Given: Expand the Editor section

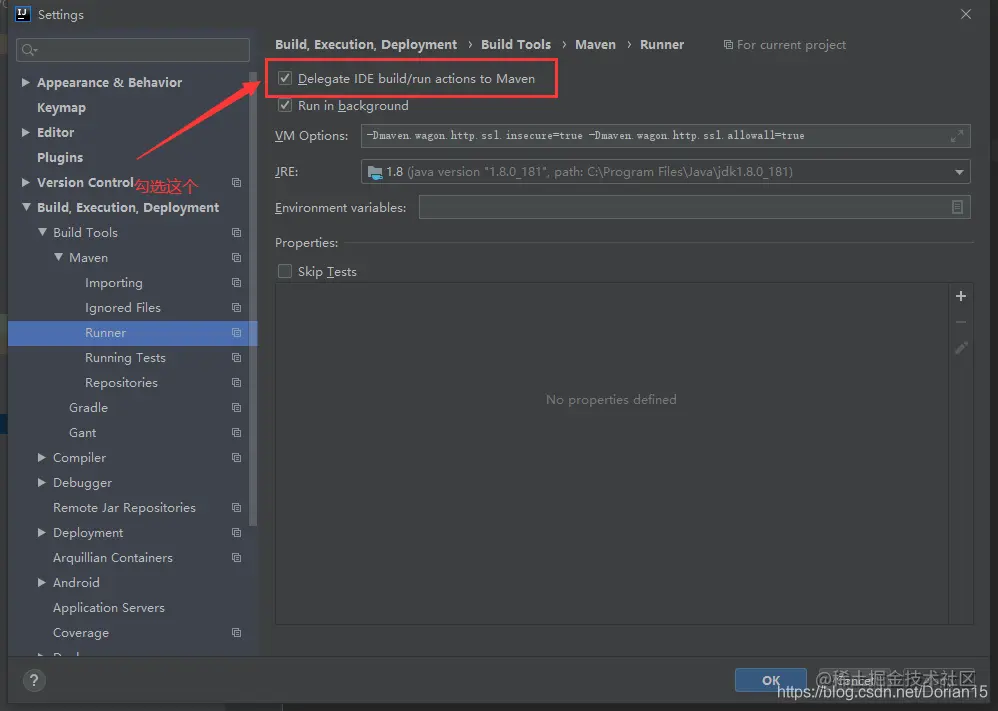Looking at the screenshot, I should (25, 132).
